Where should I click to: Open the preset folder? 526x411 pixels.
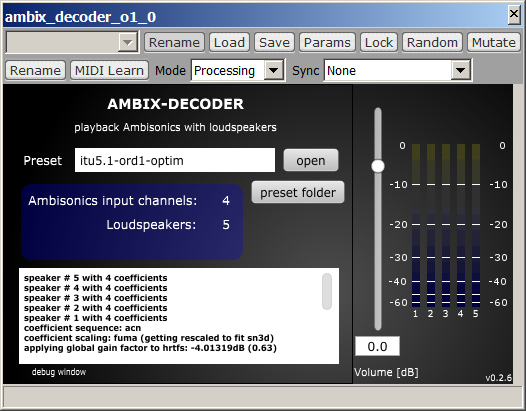coord(298,192)
